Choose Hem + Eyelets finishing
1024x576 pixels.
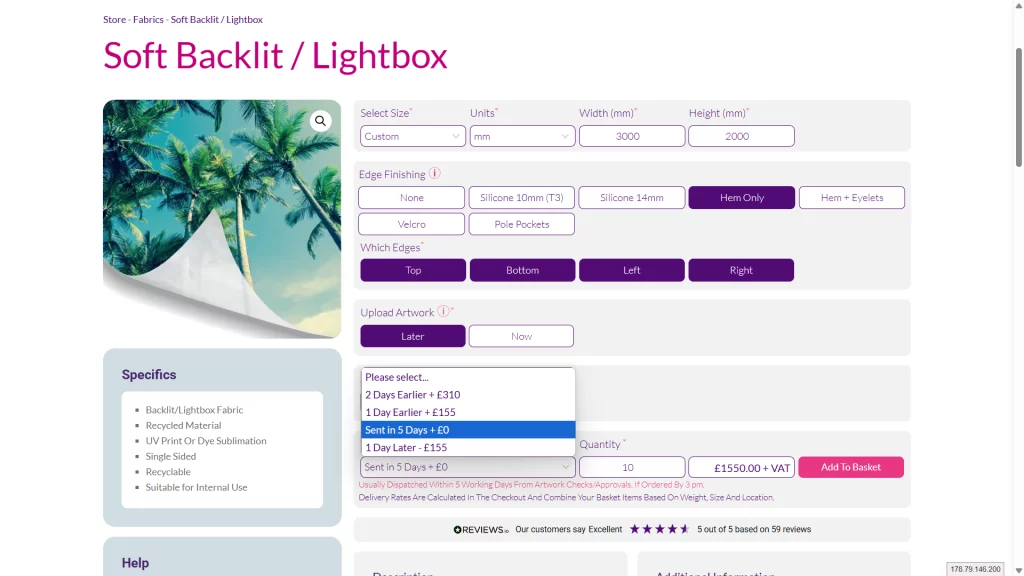[851, 198]
